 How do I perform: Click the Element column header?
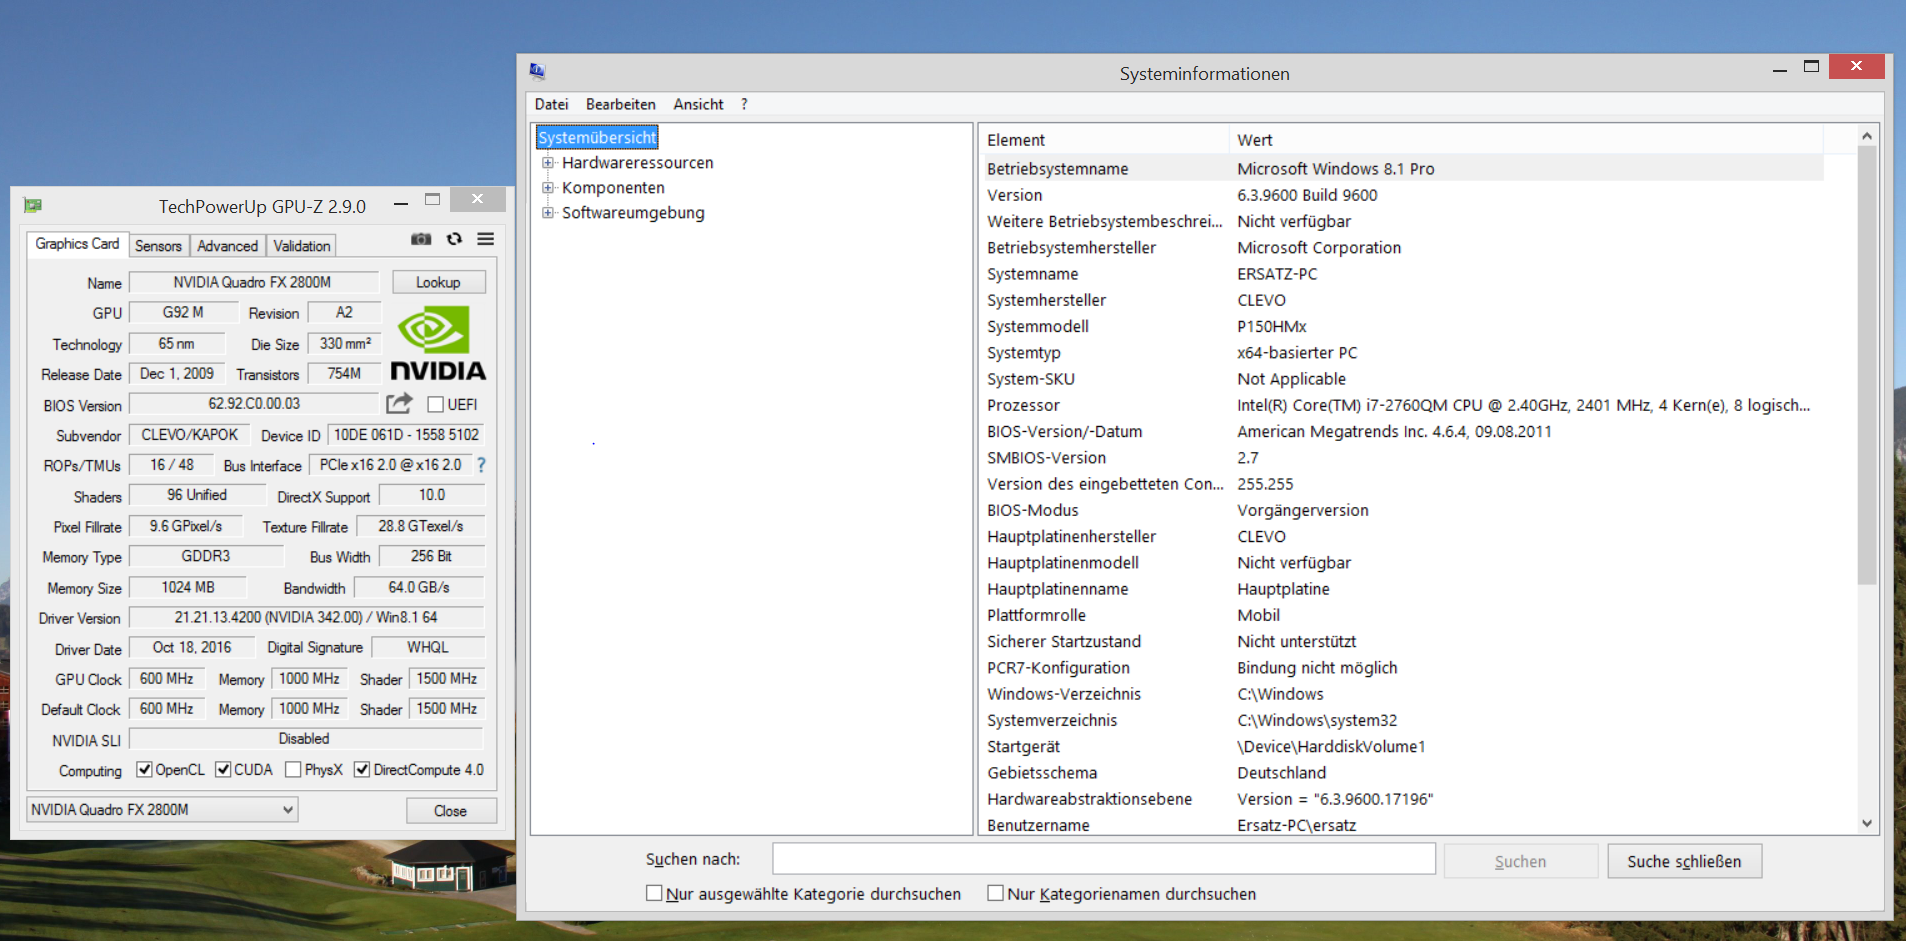point(1103,140)
